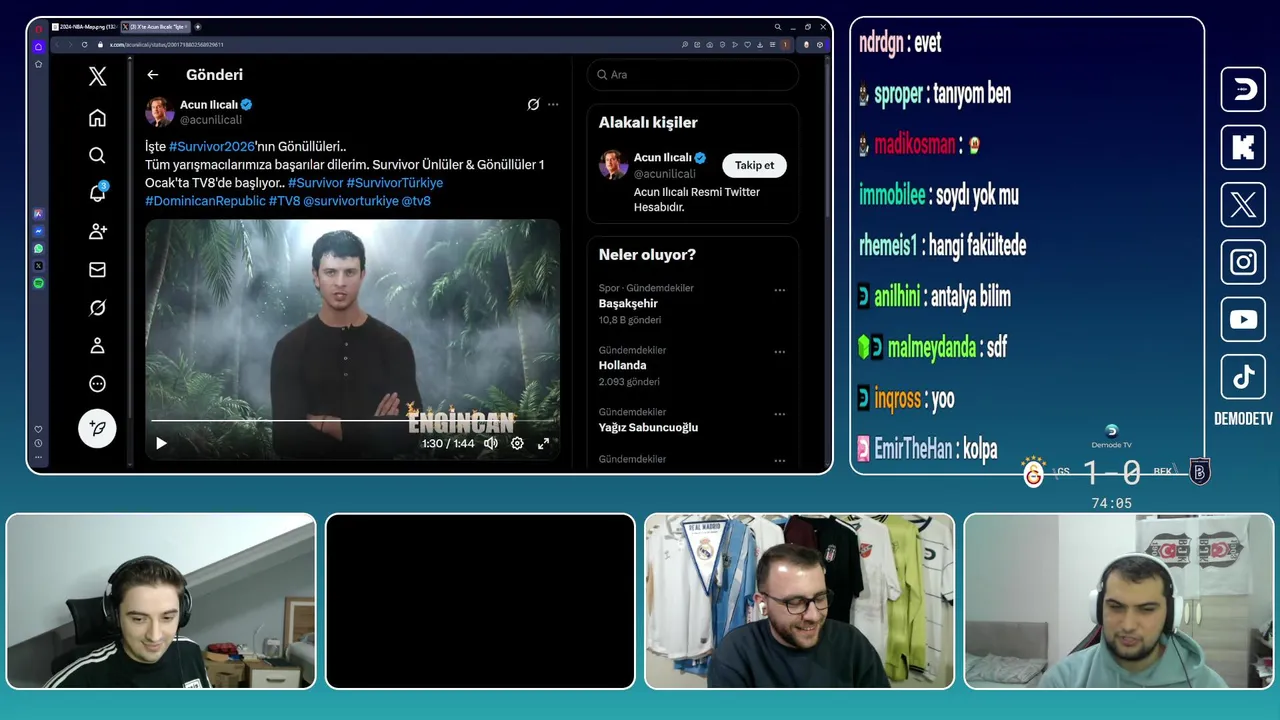
Task: Open the Hollanda trending topic
Action: [622, 365]
